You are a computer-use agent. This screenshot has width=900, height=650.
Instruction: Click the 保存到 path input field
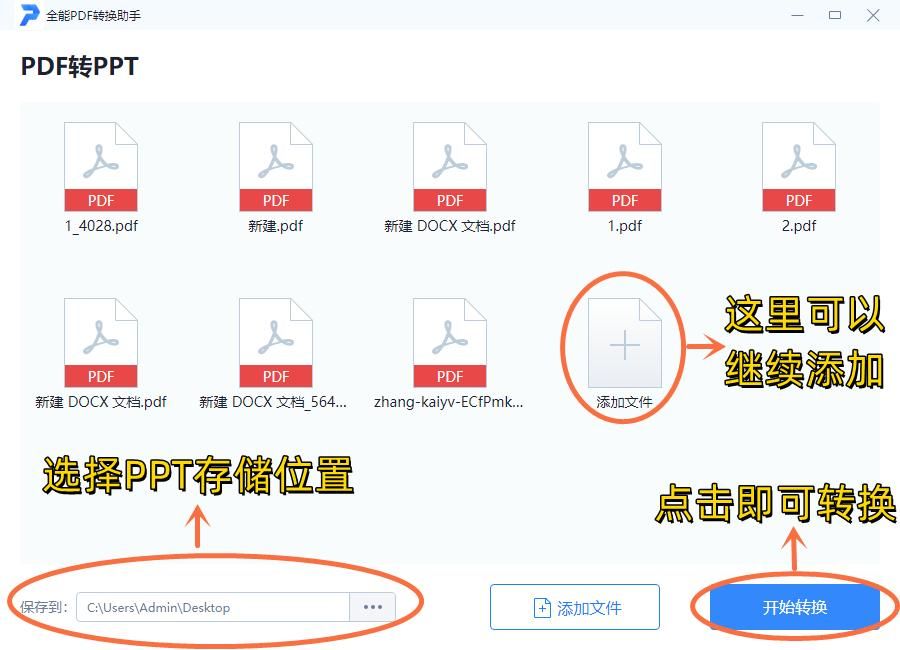click(213, 607)
